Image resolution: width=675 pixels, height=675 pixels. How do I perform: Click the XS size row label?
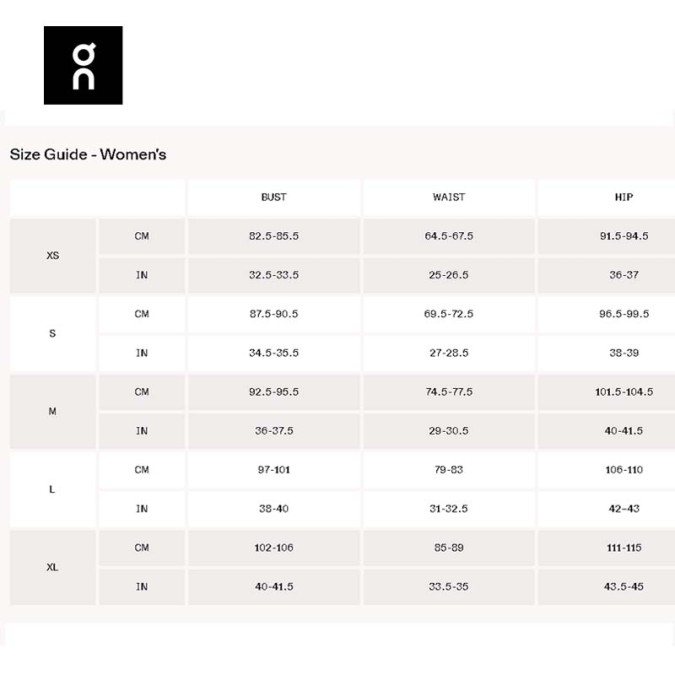53,255
